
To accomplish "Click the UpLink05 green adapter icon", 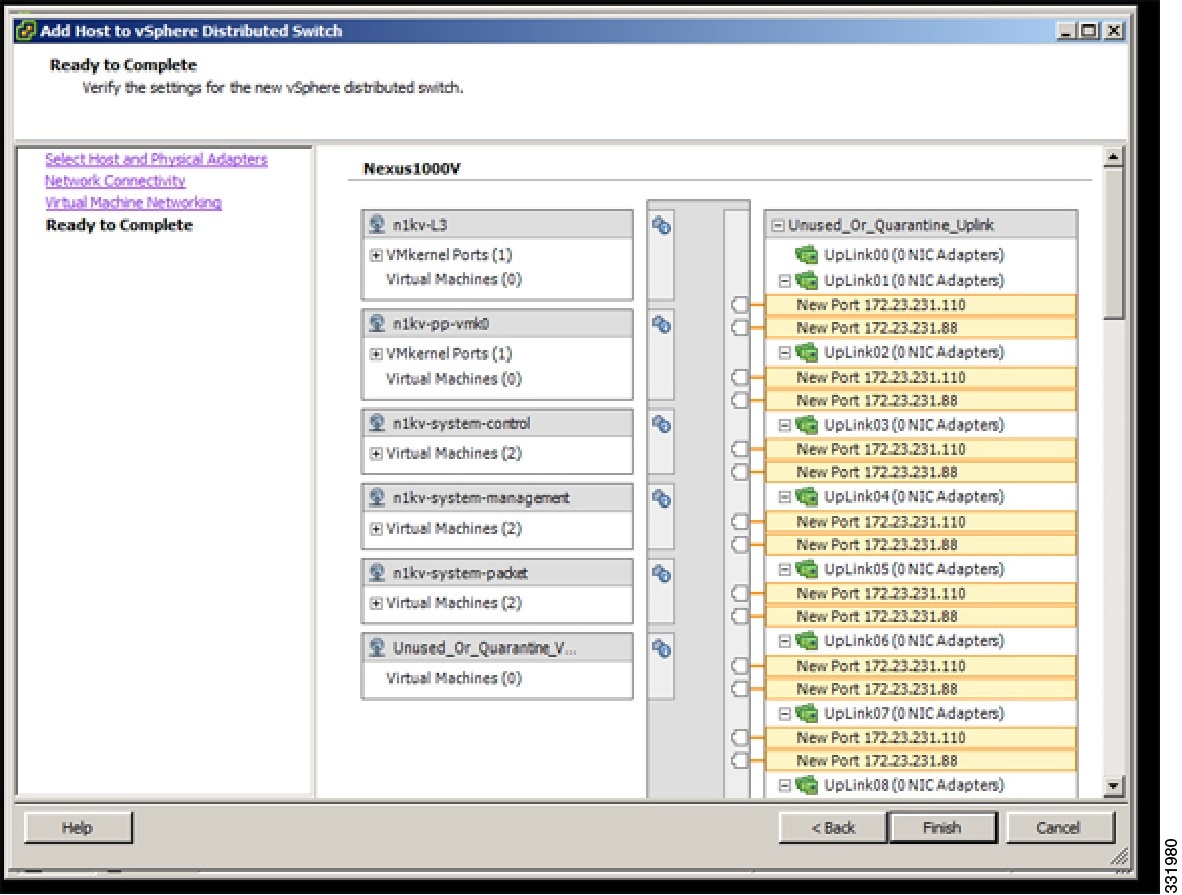I will click(807, 569).
